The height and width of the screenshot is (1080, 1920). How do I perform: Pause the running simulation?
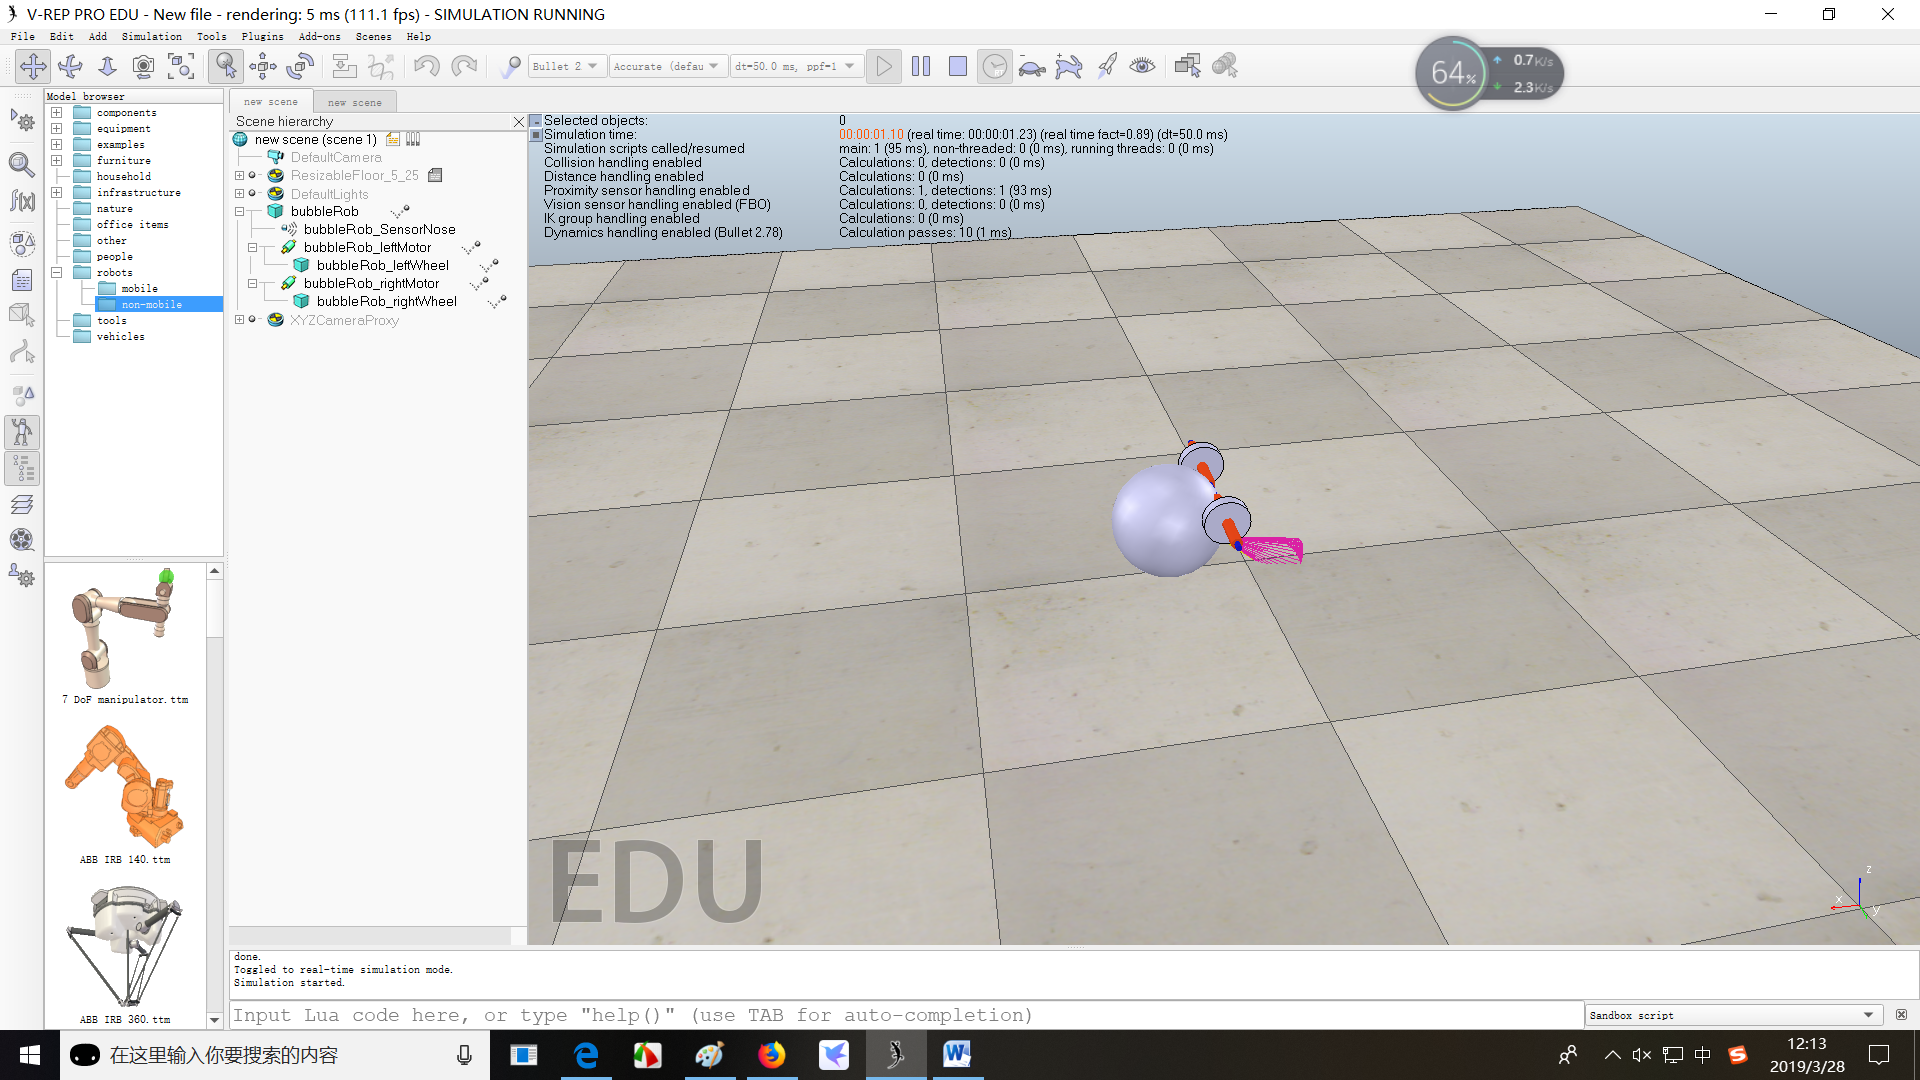(921, 66)
